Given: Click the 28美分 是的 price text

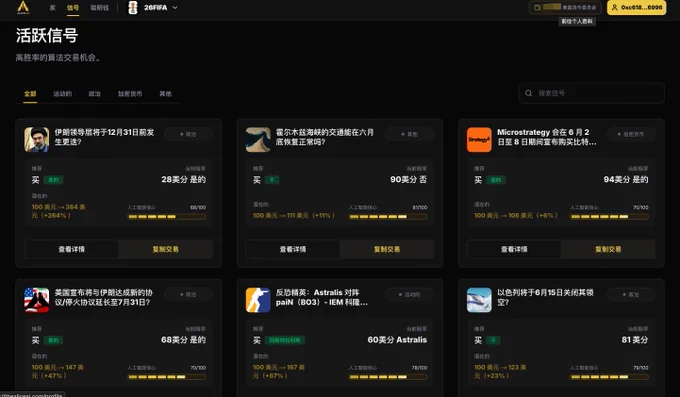Looking at the screenshot, I should pos(184,180).
